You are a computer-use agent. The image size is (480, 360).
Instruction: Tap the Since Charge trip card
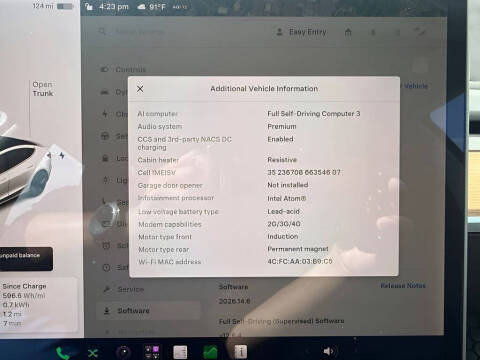pos(39,304)
